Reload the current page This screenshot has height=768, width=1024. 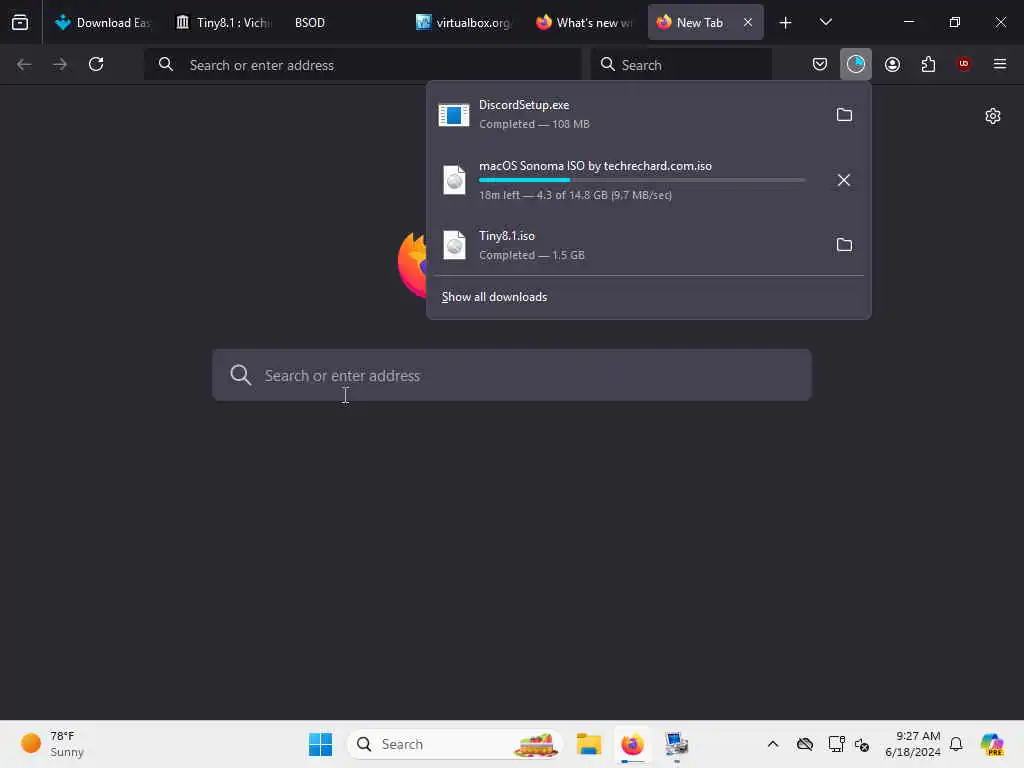click(x=96, y=64)
